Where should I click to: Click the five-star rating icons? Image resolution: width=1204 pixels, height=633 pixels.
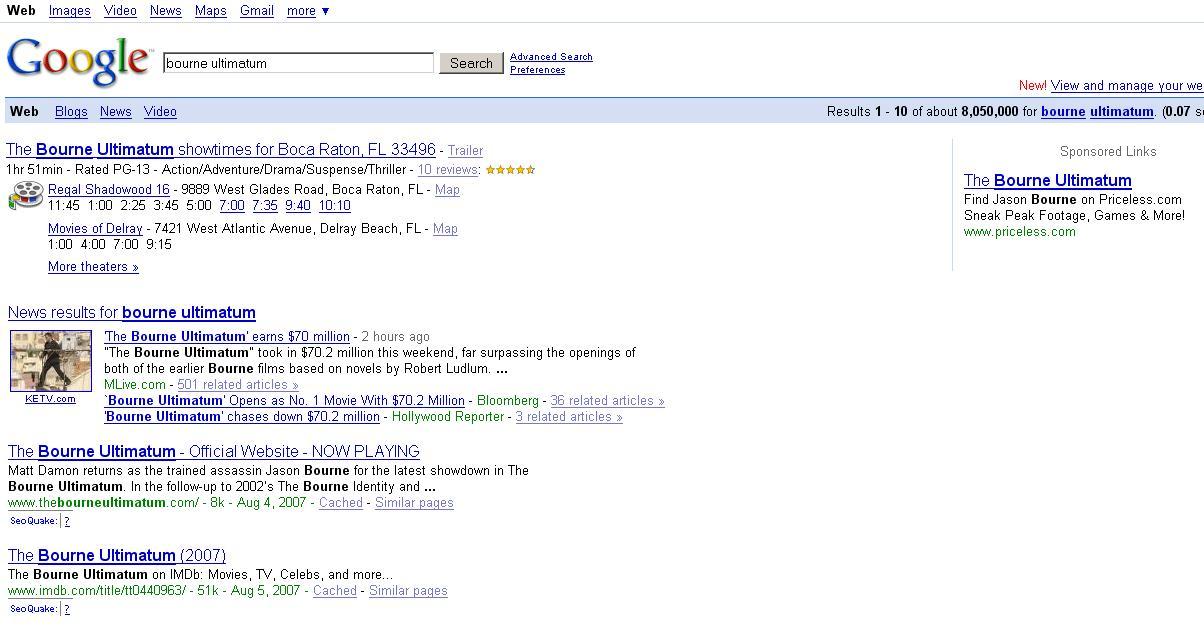(x=510, y=170)
